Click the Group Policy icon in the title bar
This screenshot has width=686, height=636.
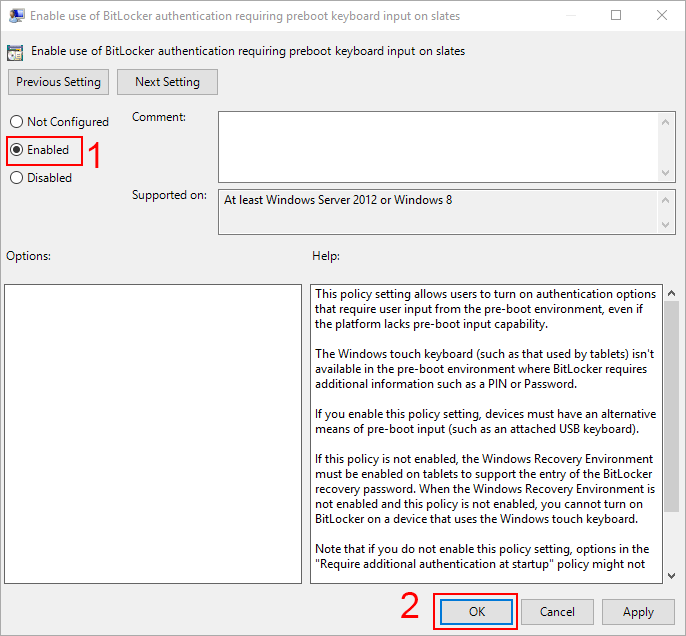(x=16, y=16)
